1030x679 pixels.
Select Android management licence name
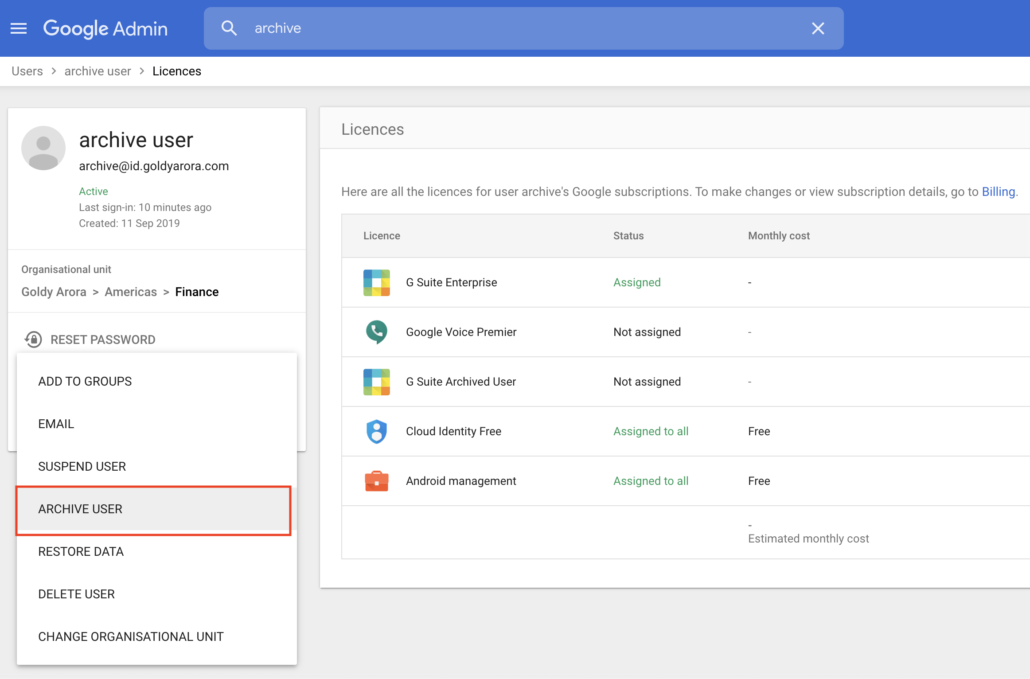pyautogui.click(x=460, y=481)
